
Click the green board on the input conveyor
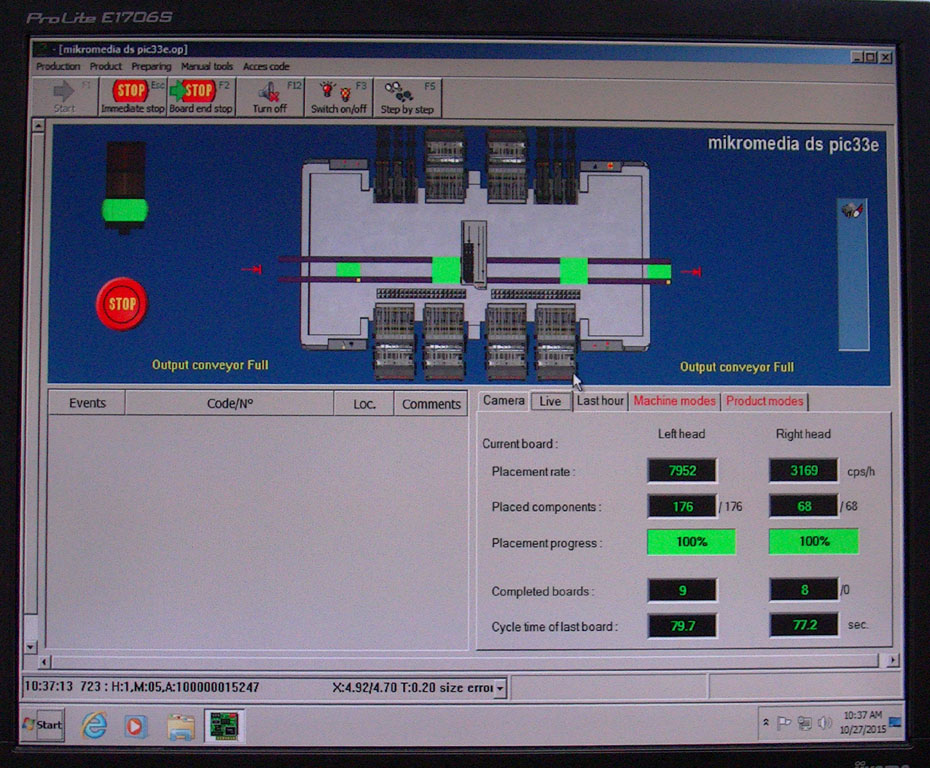coord(348,270)
